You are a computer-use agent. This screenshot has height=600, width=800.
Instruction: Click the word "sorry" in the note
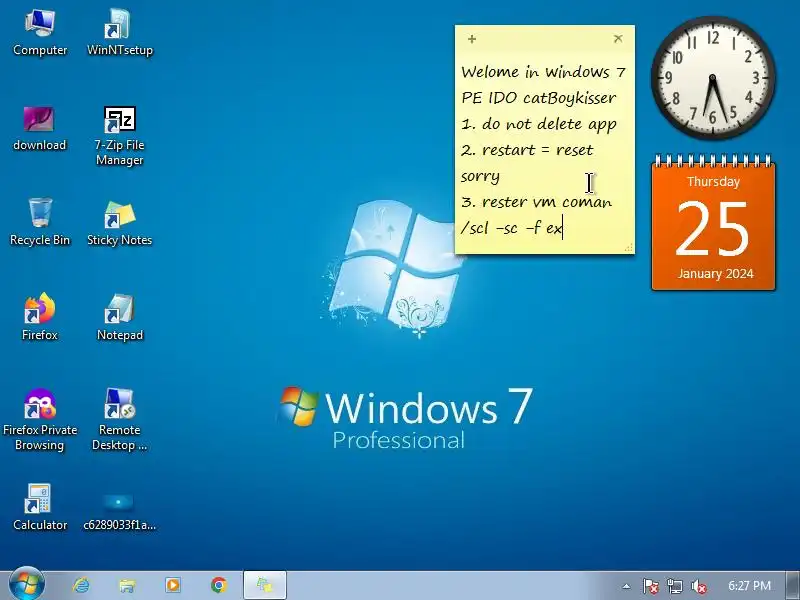480,177
